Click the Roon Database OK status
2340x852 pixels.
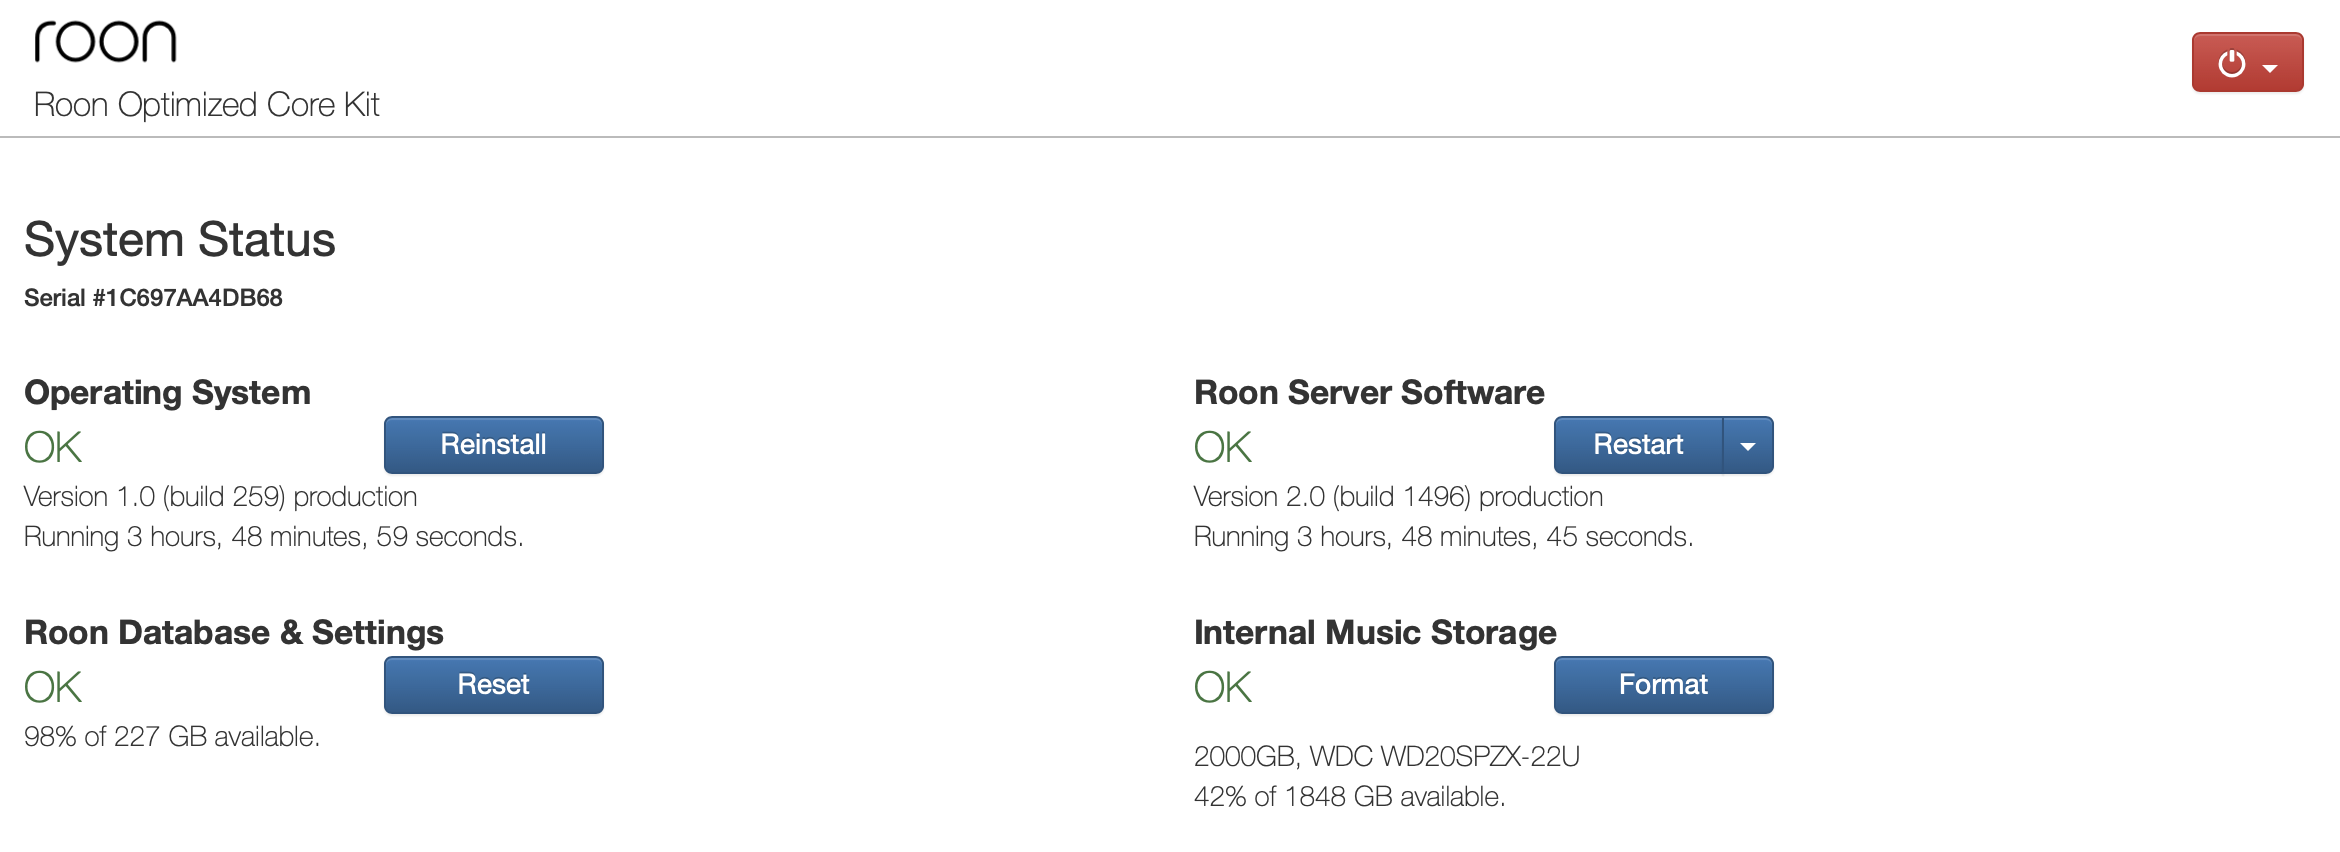click(53, 687)
